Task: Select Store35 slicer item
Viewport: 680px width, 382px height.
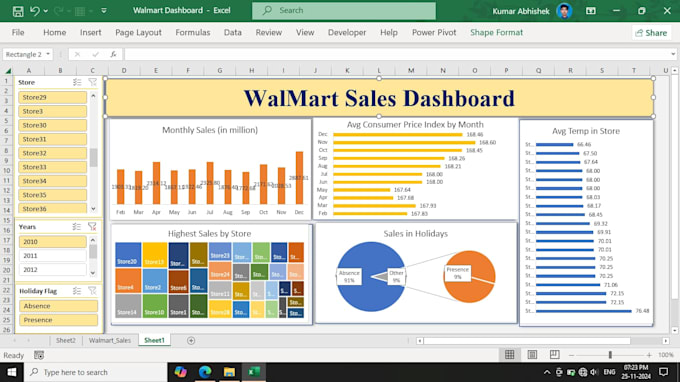Action: (52, 195)
